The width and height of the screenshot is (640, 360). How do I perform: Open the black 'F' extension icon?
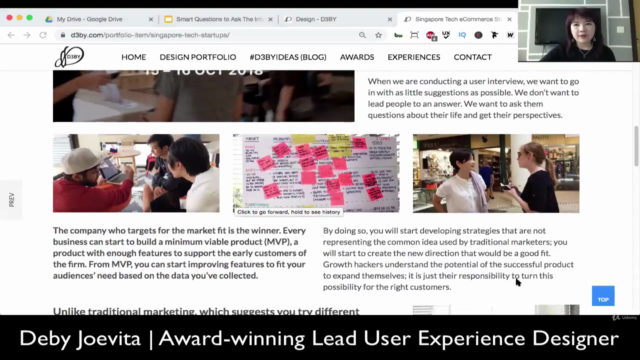(x=494, y=35)
